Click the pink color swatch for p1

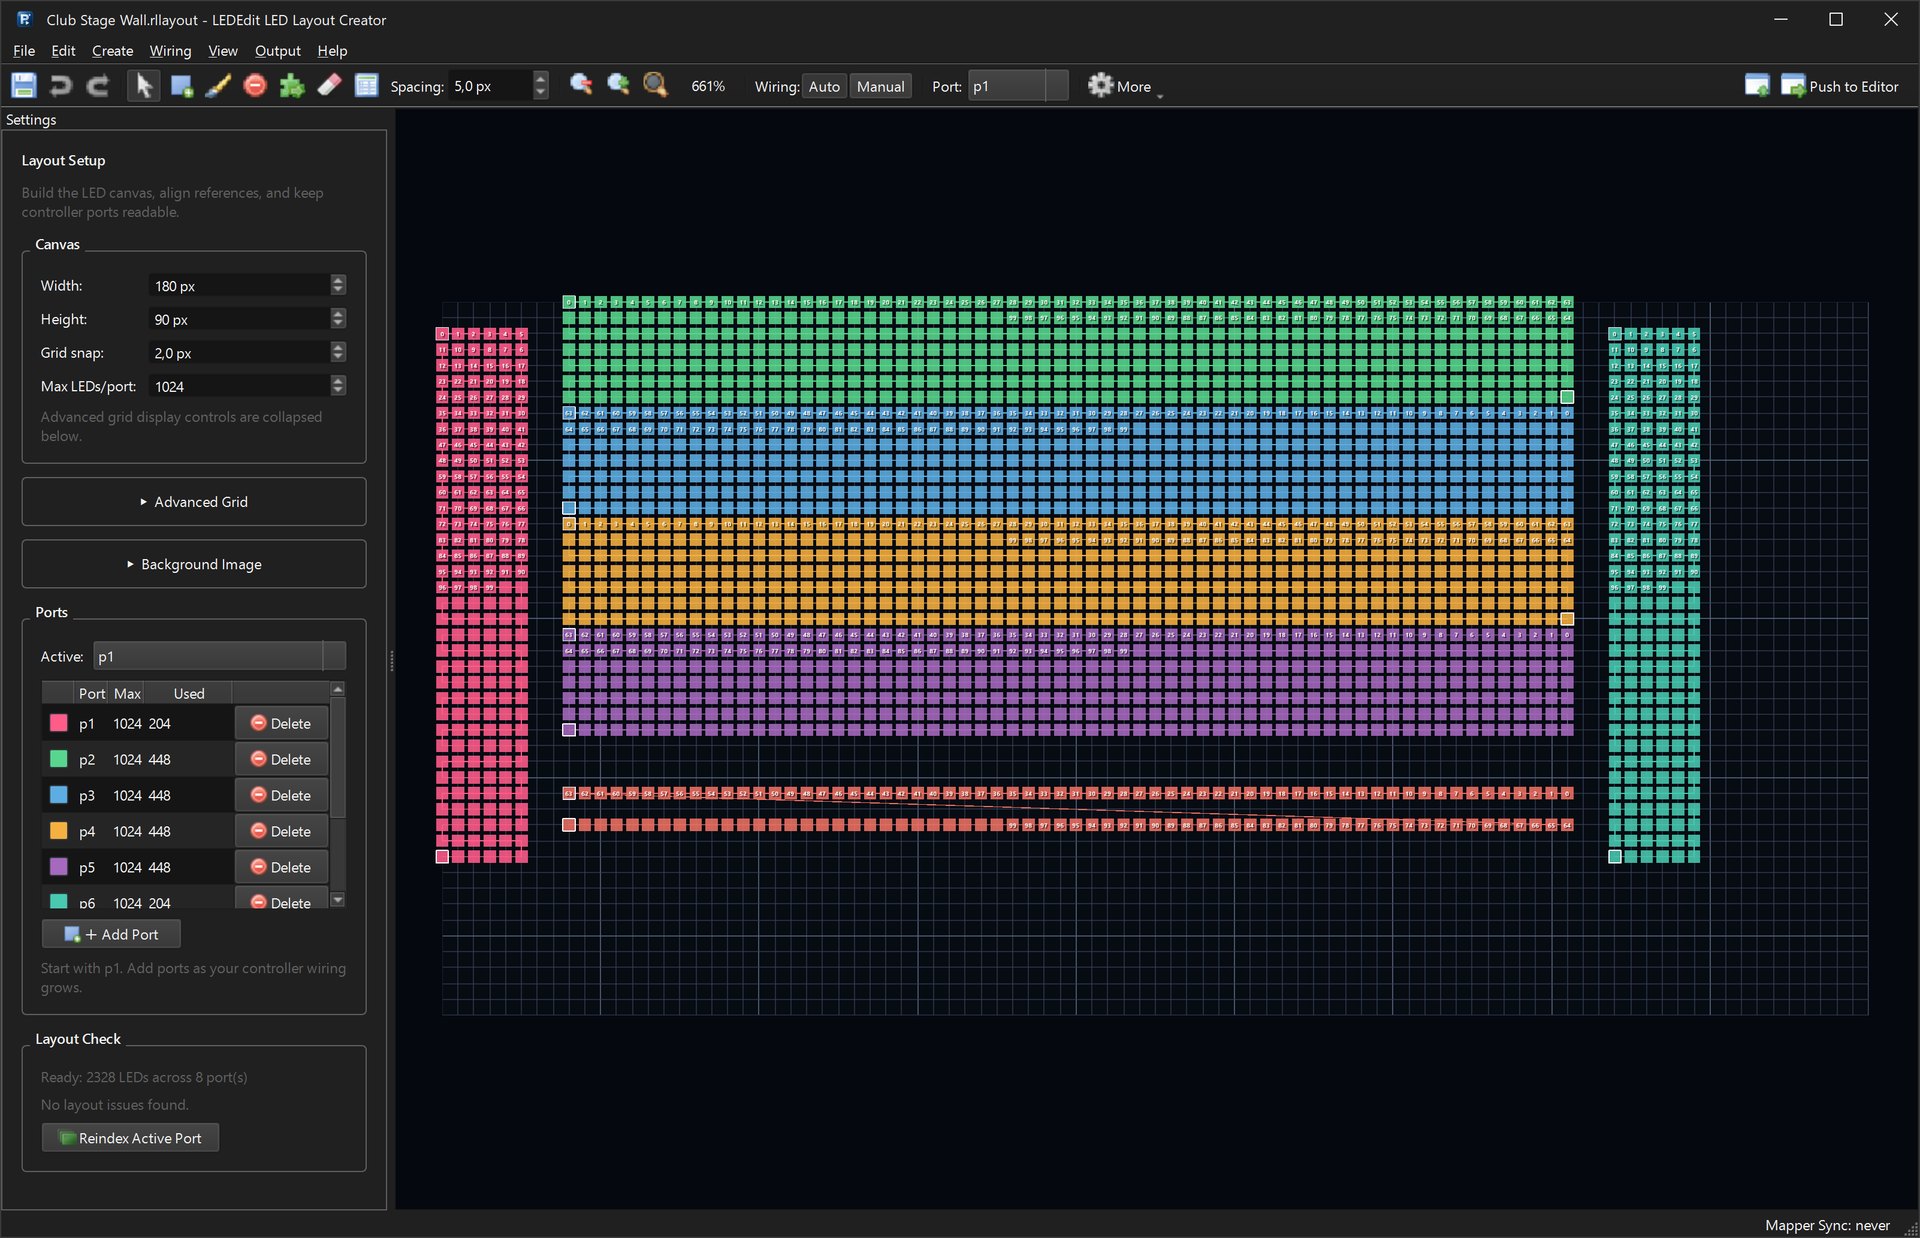pyautogui.click(x=59, y=723)
